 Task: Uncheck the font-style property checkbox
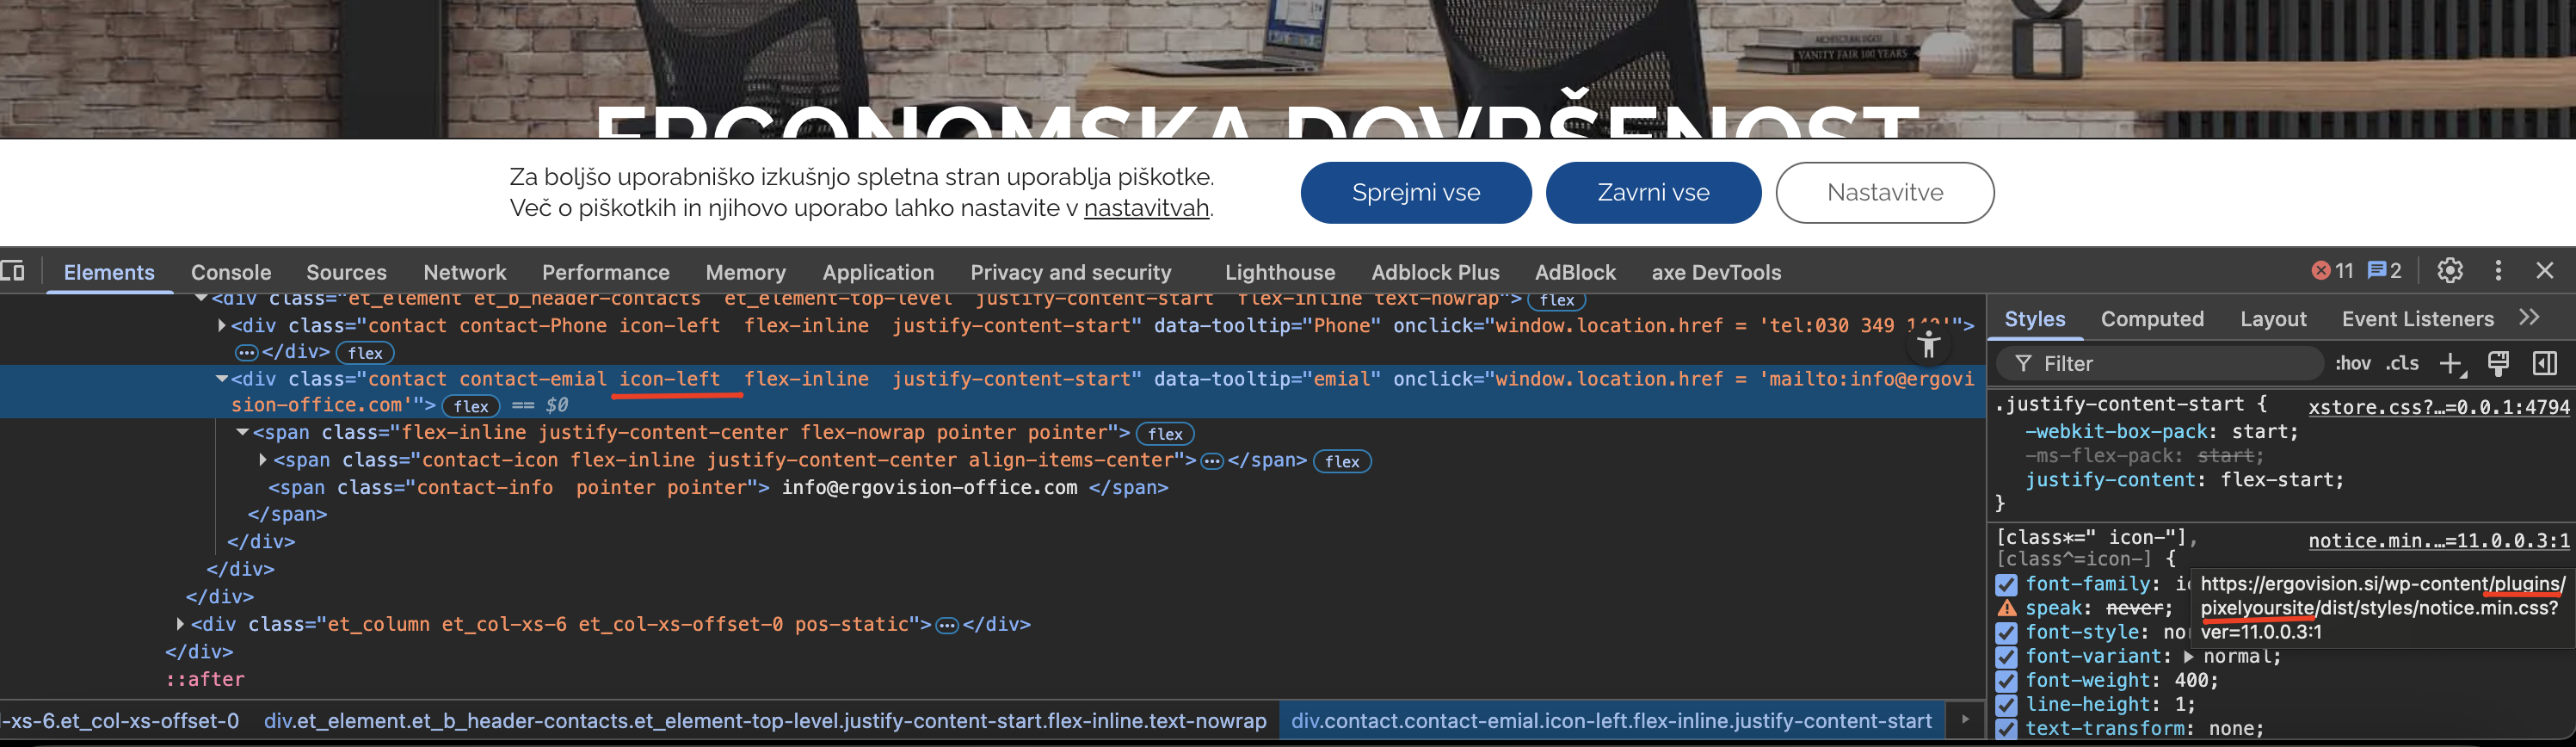[2006, 633]
